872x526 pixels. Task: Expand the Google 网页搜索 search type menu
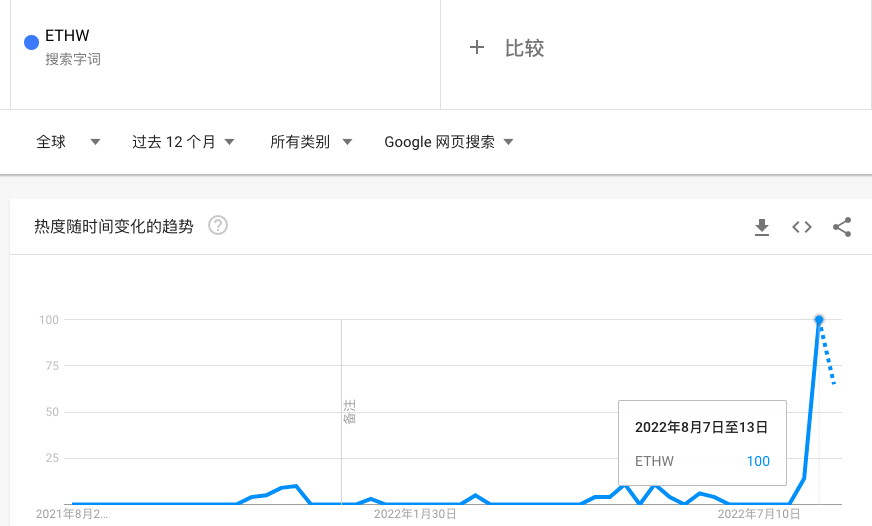[449, 142]
